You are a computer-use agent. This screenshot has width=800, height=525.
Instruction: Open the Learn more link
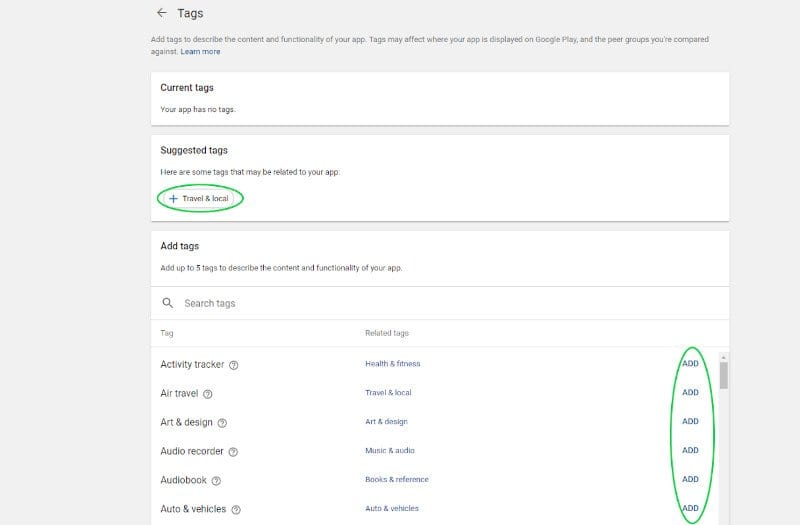[200, 52]
